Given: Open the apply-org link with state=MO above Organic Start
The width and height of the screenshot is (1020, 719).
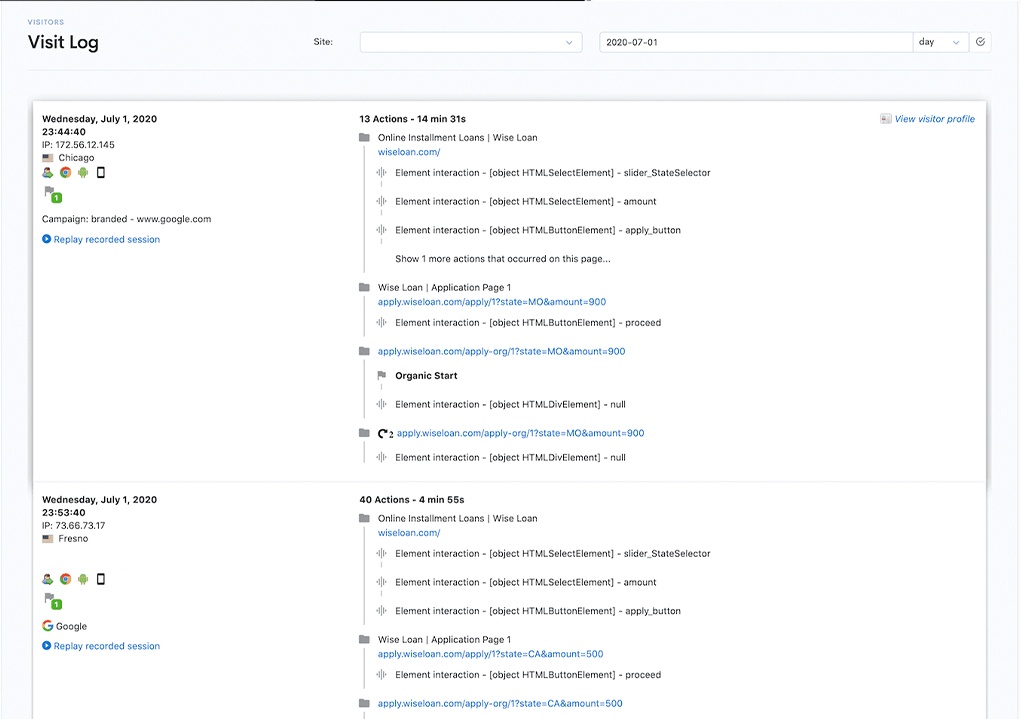Looking at the screenshot, I should [501, 352].
